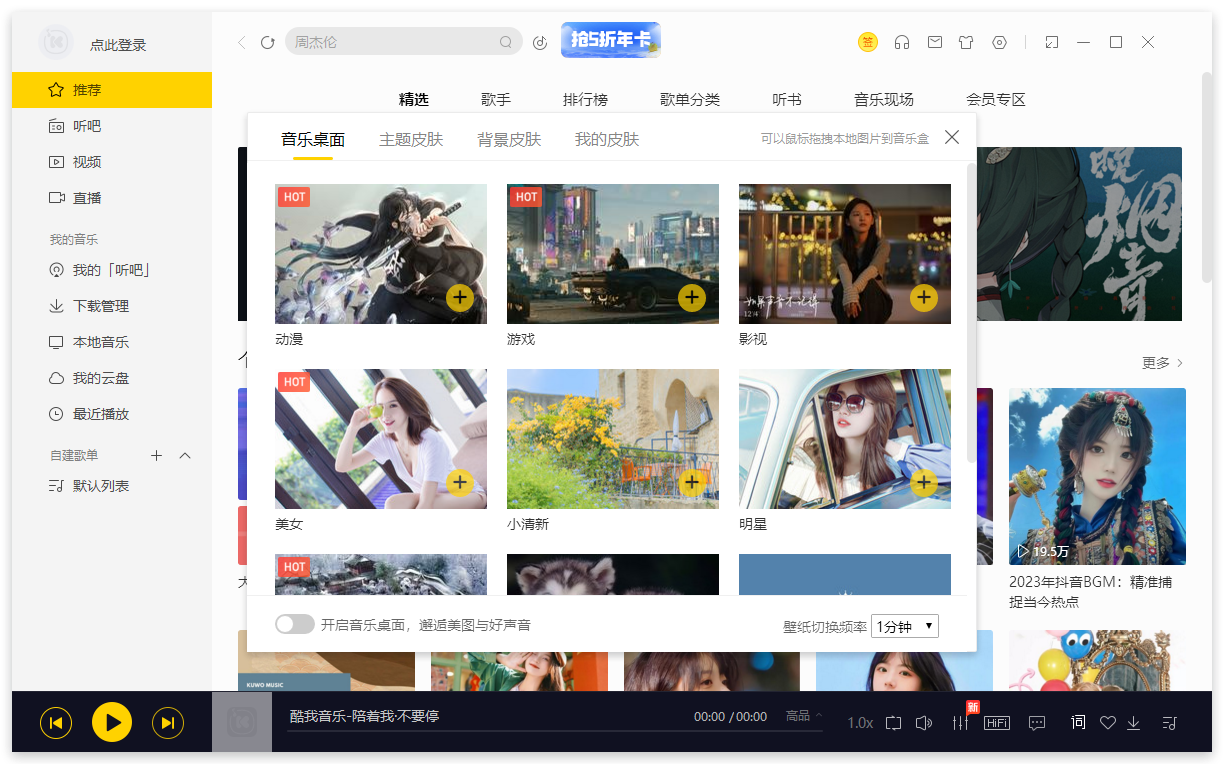Change the loop playback mode
This screenshot has width=1224, height=764.
click(893, 722)
